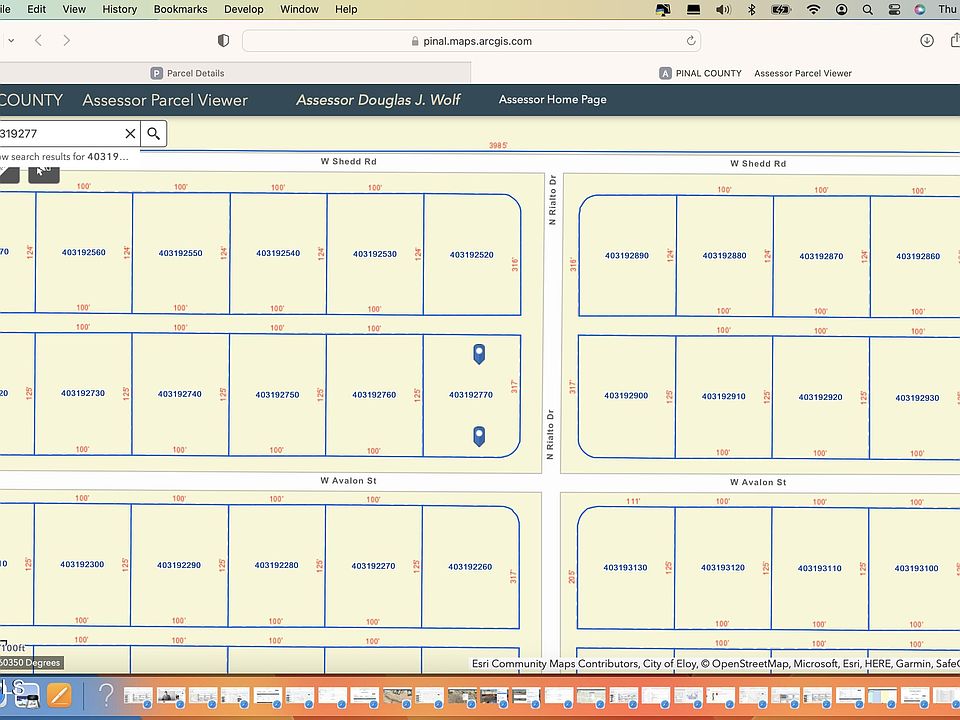Image resolution: width=960 pixels, height=720 pixels.
Task: Reload the page in address bar
Action: (x=691, y=41)
